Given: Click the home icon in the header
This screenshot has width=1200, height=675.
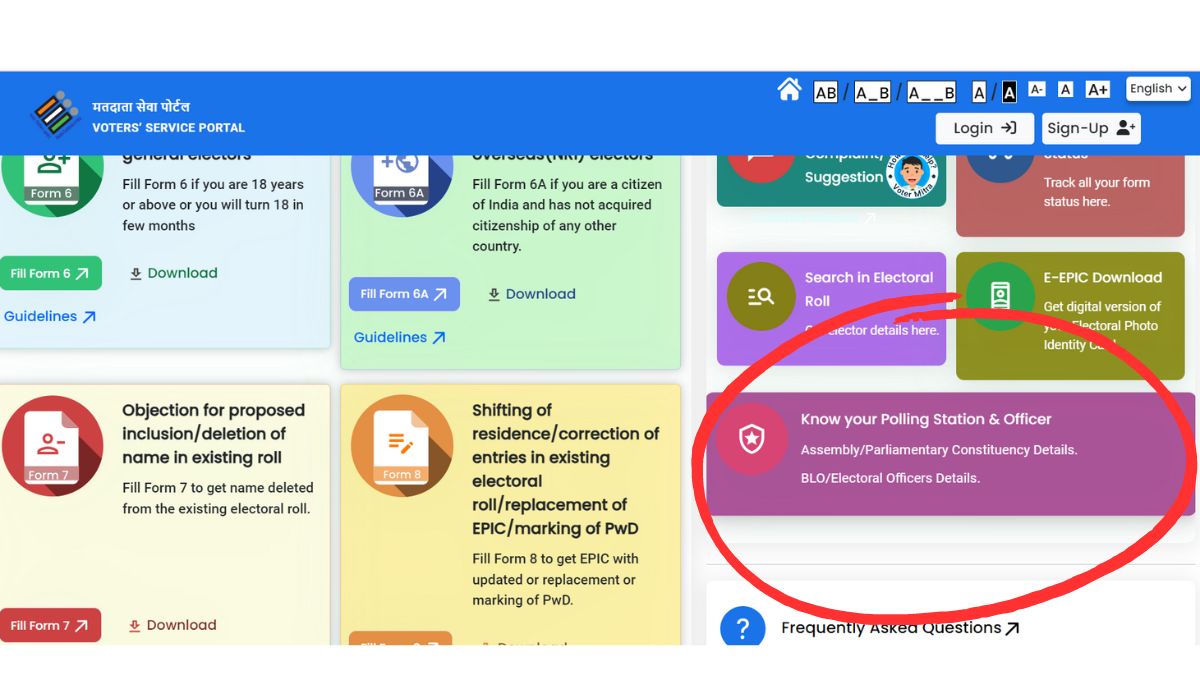Looking at the screenshot, I should pos(789,89).
